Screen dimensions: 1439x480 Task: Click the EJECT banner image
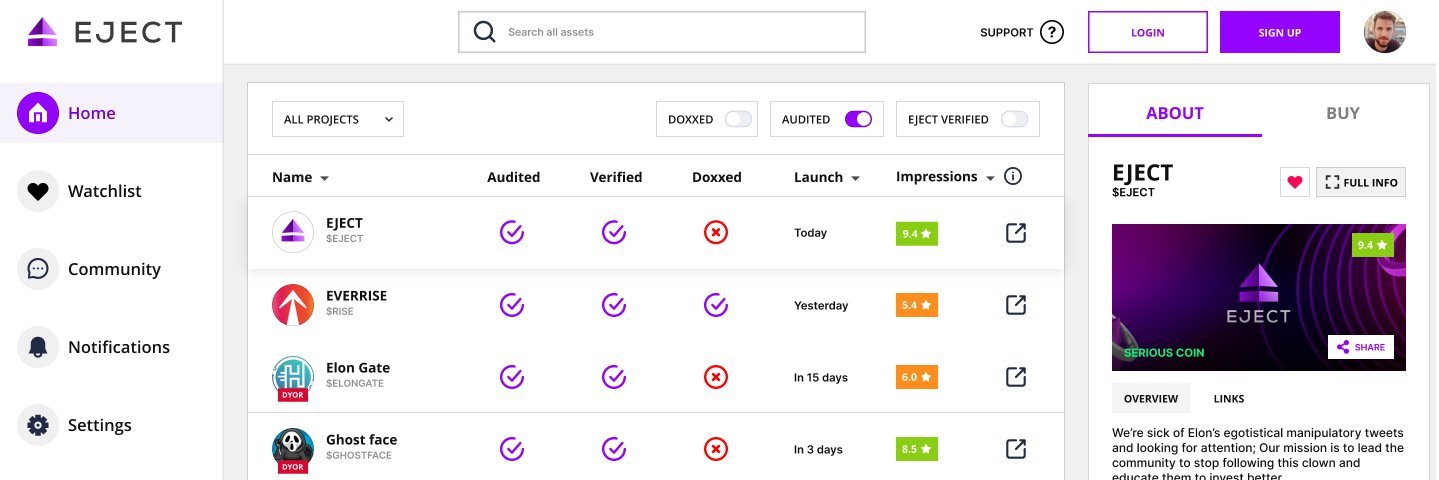pos(1259,297)
